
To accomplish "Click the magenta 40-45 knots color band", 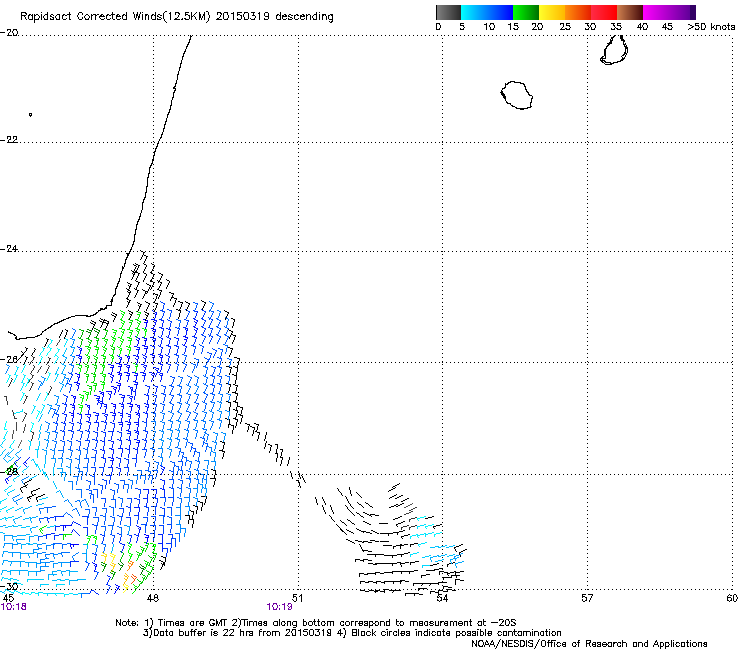I will 656,12.
